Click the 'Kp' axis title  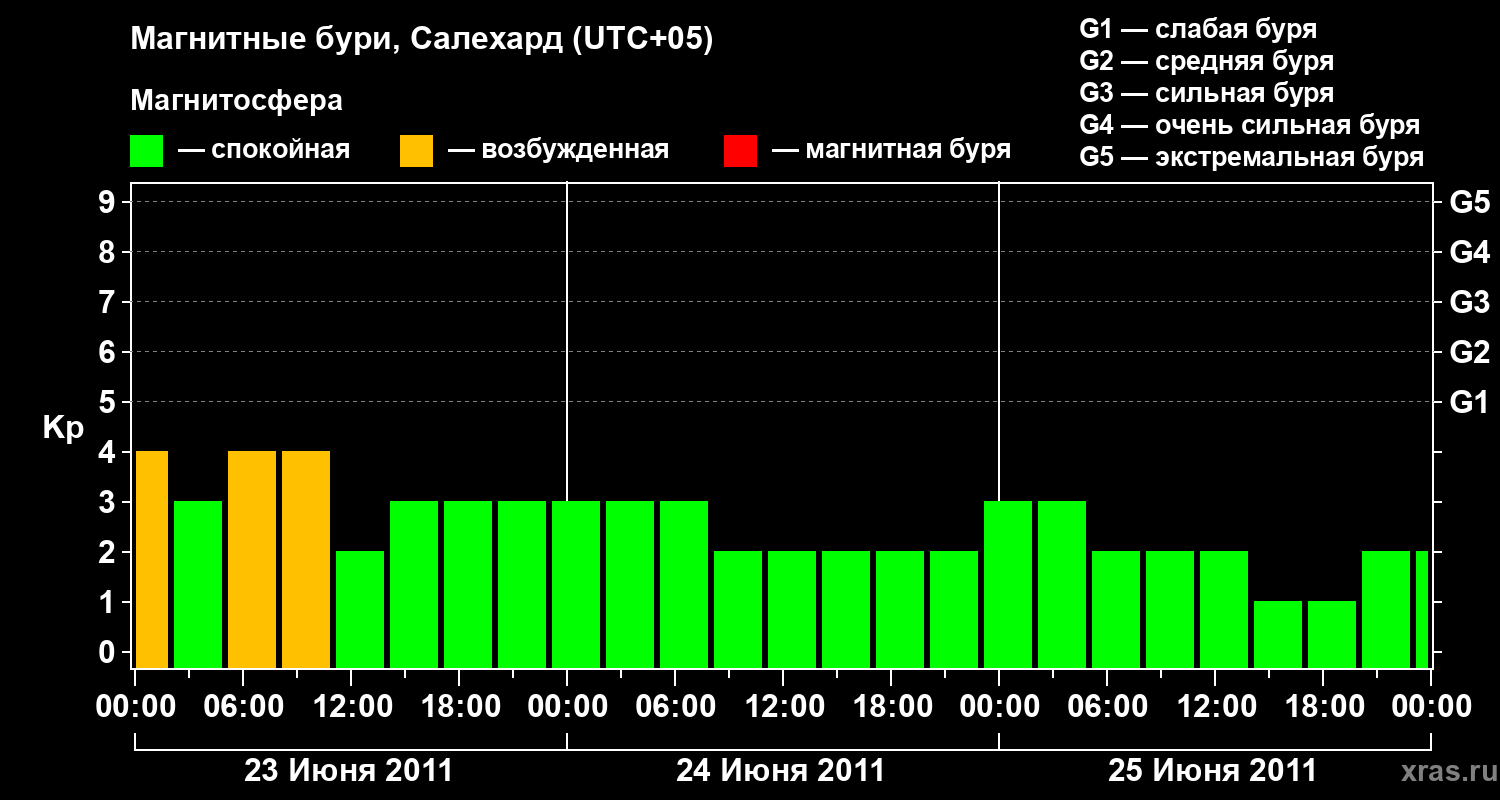pos(64,428)
